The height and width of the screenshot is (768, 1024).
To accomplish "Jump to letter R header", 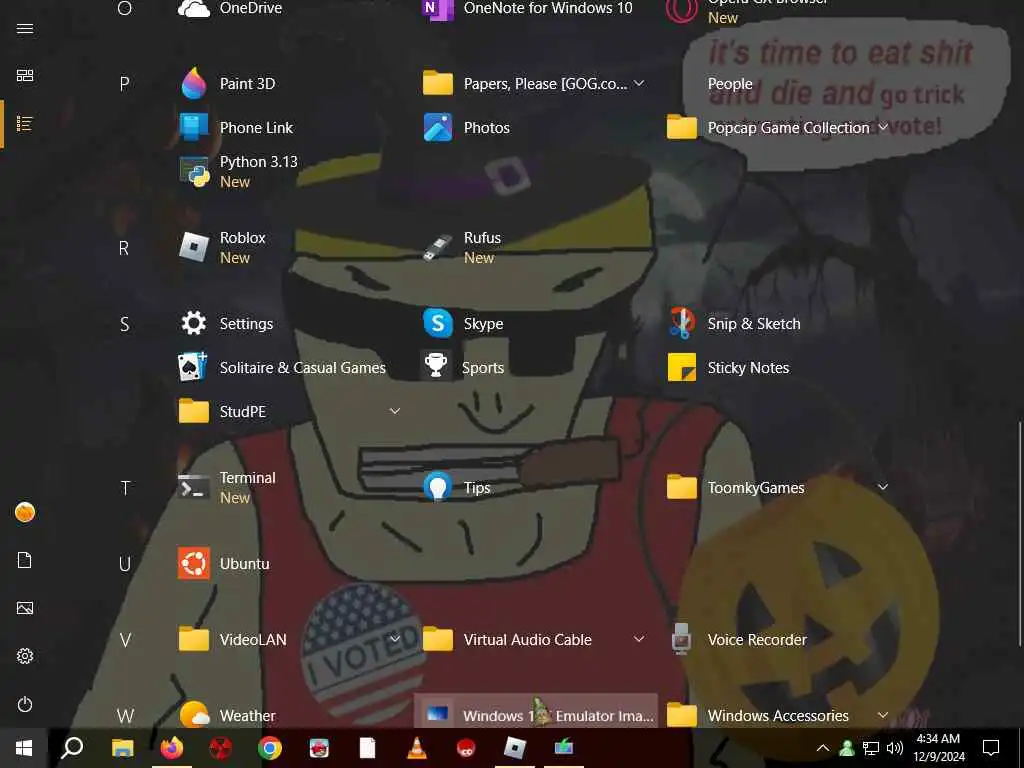I will coord(124,248).
